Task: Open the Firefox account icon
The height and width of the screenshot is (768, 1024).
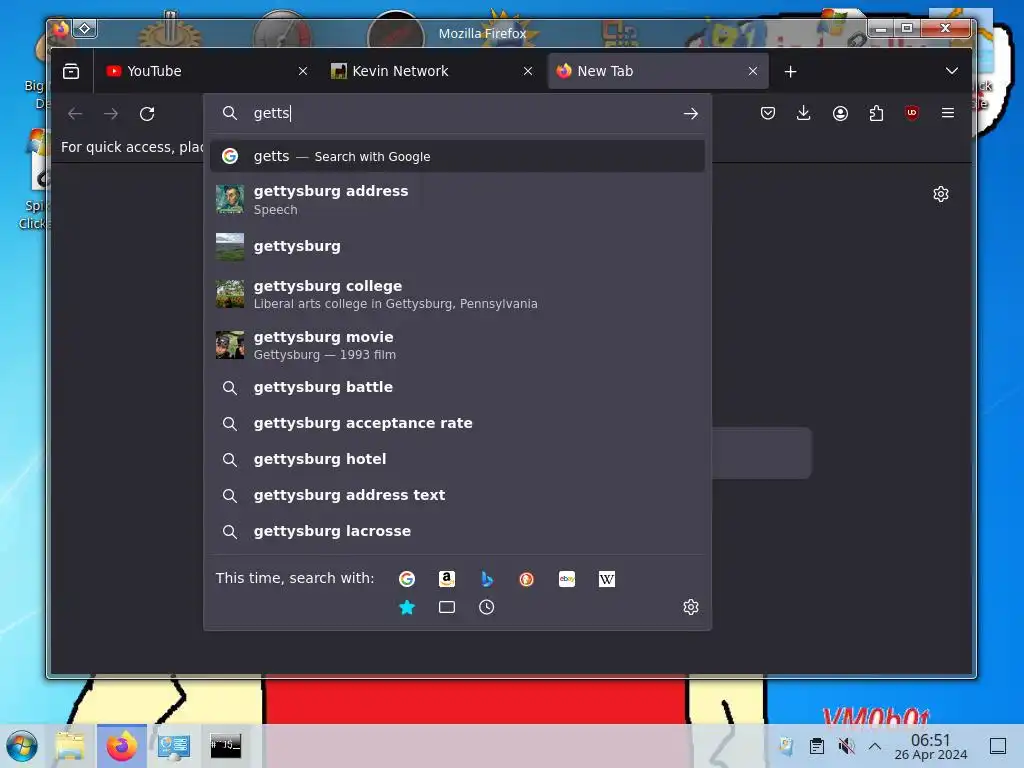Action: pyautogui.click(x=840, y=113)
